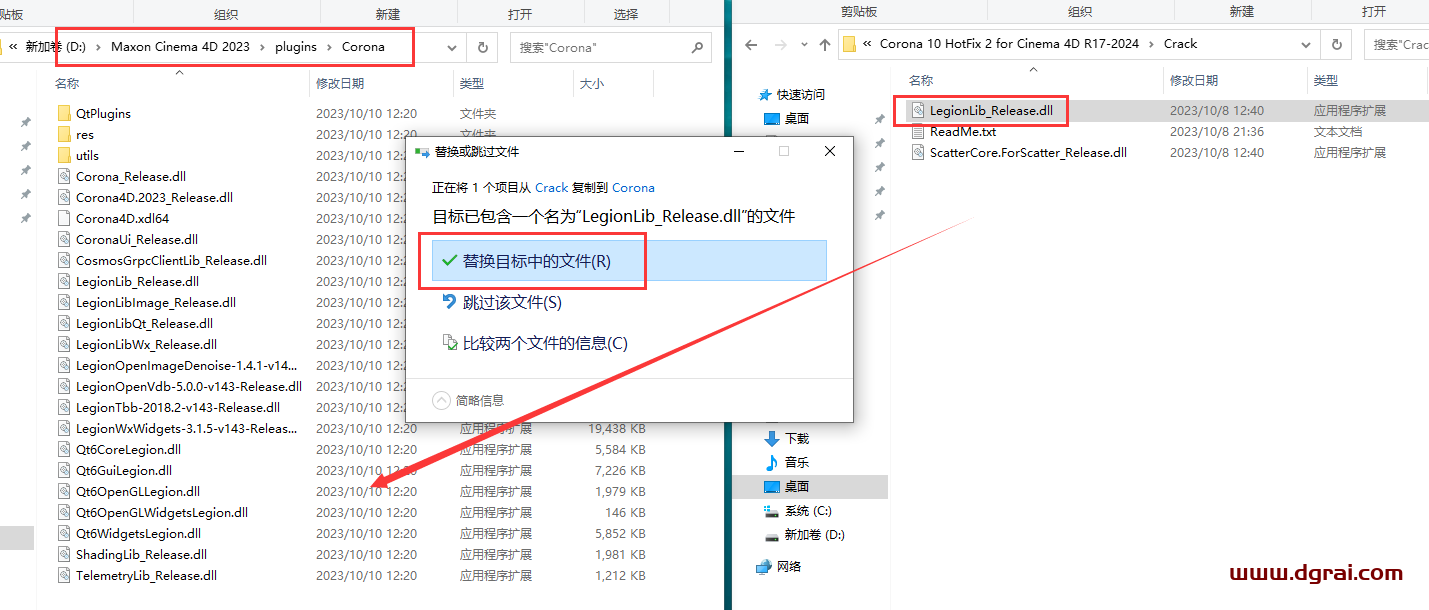The width and height of the screenshot is (1429, 610).
Task: Select Qt6CoreLegion.dll file icon
Action: tap(64, 449)
